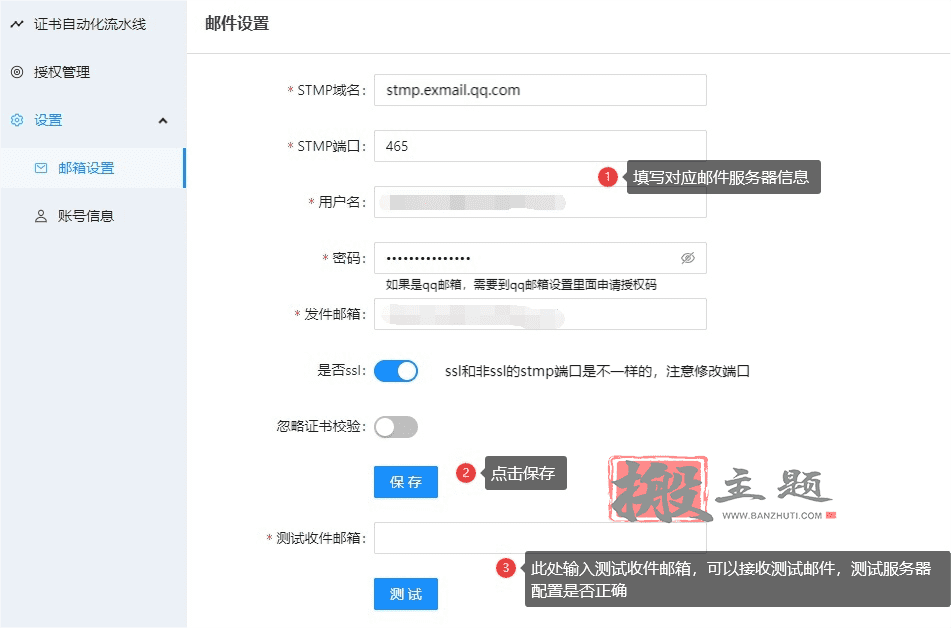951x628 pixels.
Task: Click the 密码 input field
Action: (540, 258)
